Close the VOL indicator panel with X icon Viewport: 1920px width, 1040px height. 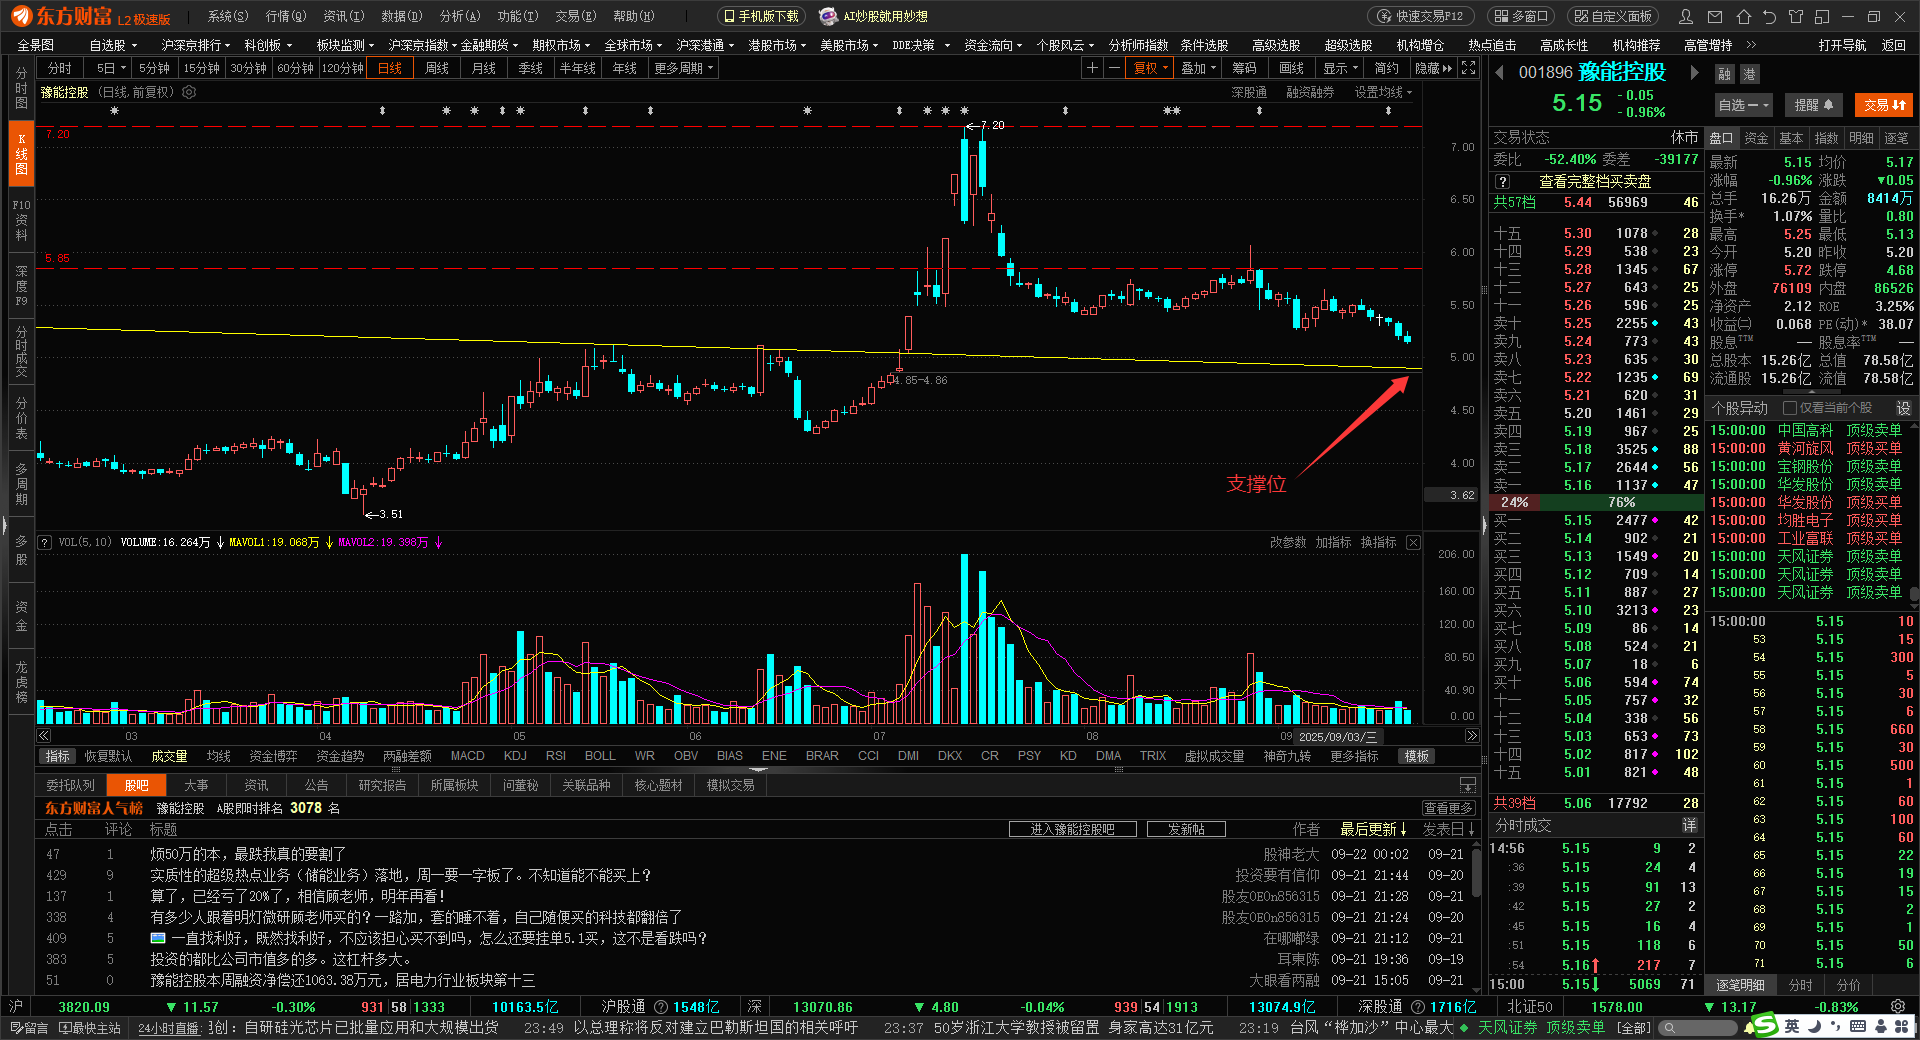click(x=1413, y=542)
